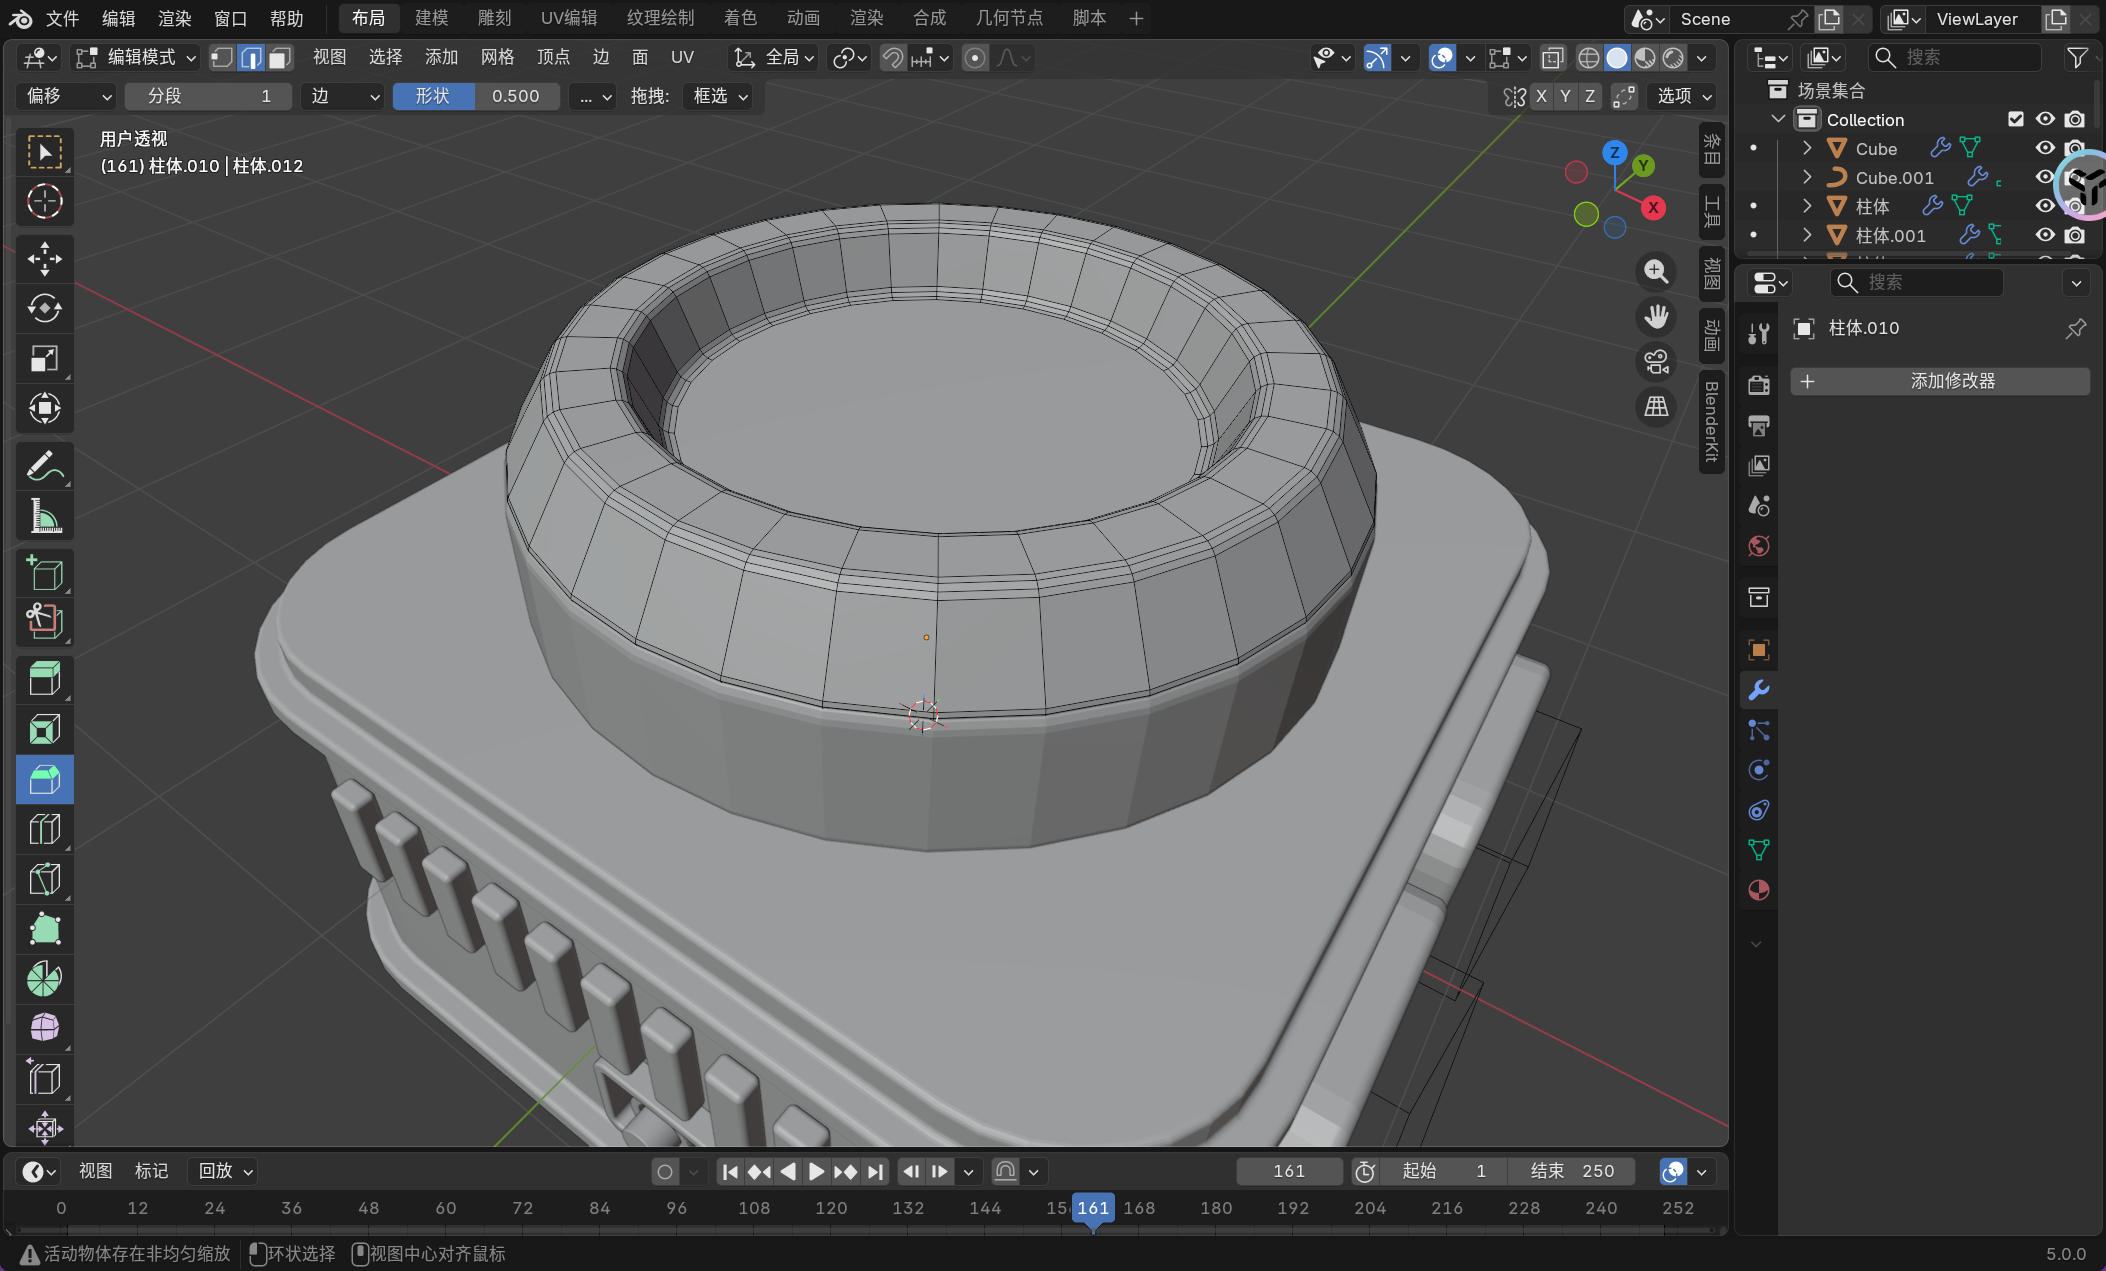Click the current frame field 161
Image resolution: width=2106 pixels, height=1271 pixels.
point(1289,1171)
